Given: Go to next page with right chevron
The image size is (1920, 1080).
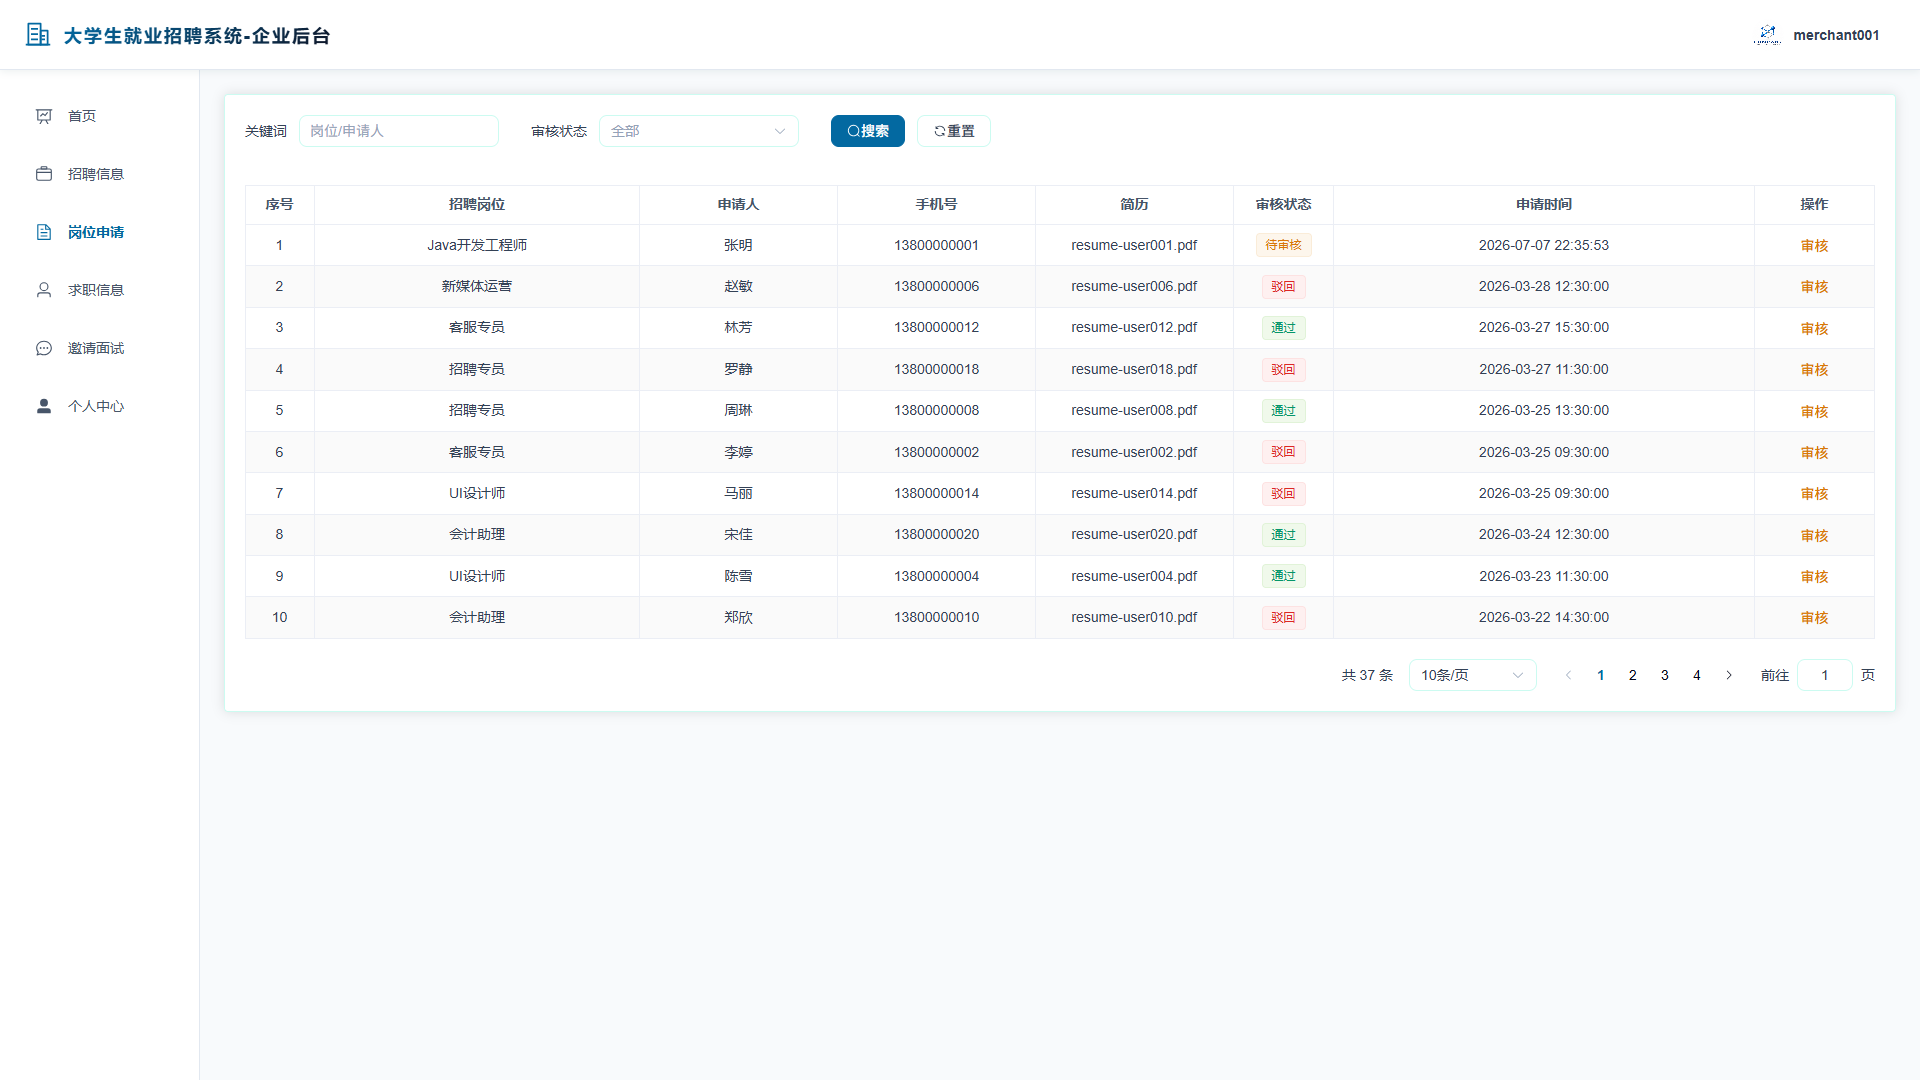Looking at the screenshot, I should (1729, 675).
